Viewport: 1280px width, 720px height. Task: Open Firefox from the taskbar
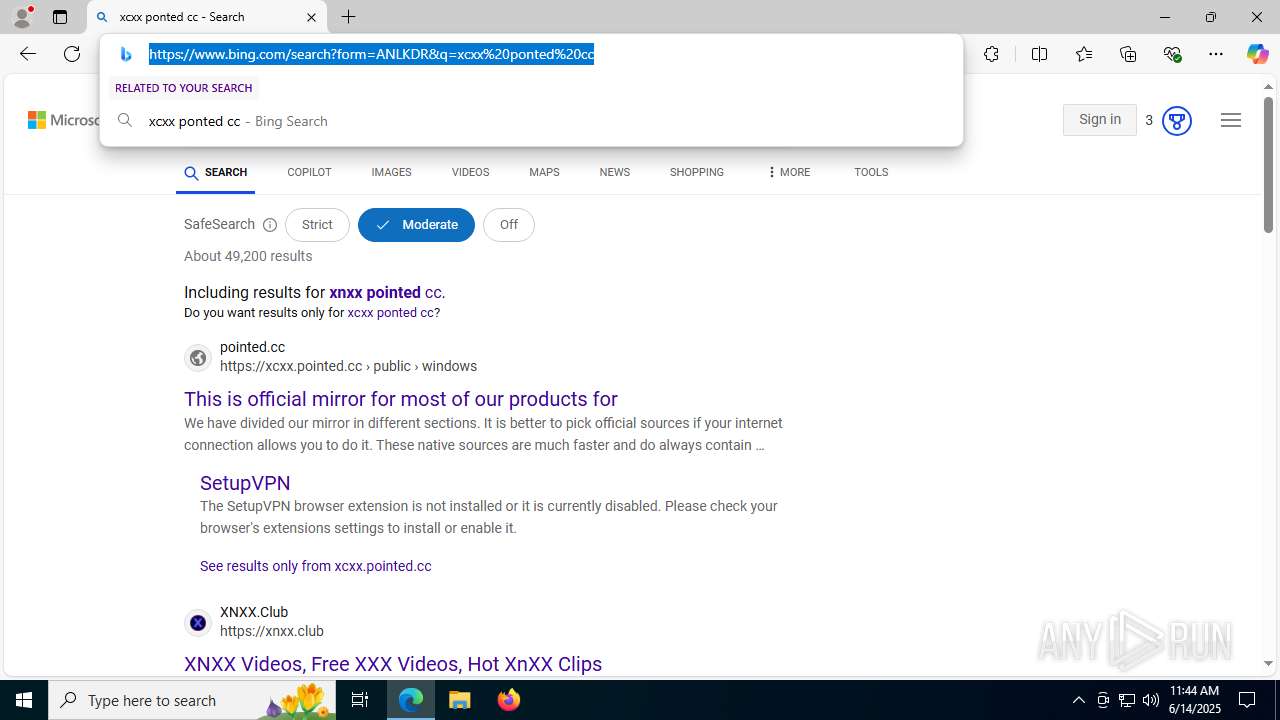tap(509, 700)
